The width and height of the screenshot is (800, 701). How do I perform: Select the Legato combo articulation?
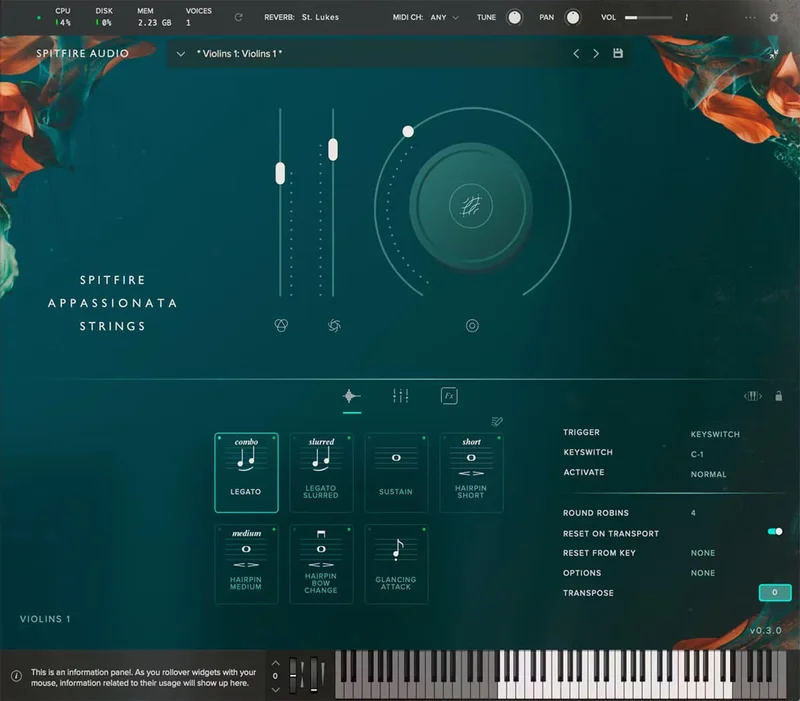point(246,472)
